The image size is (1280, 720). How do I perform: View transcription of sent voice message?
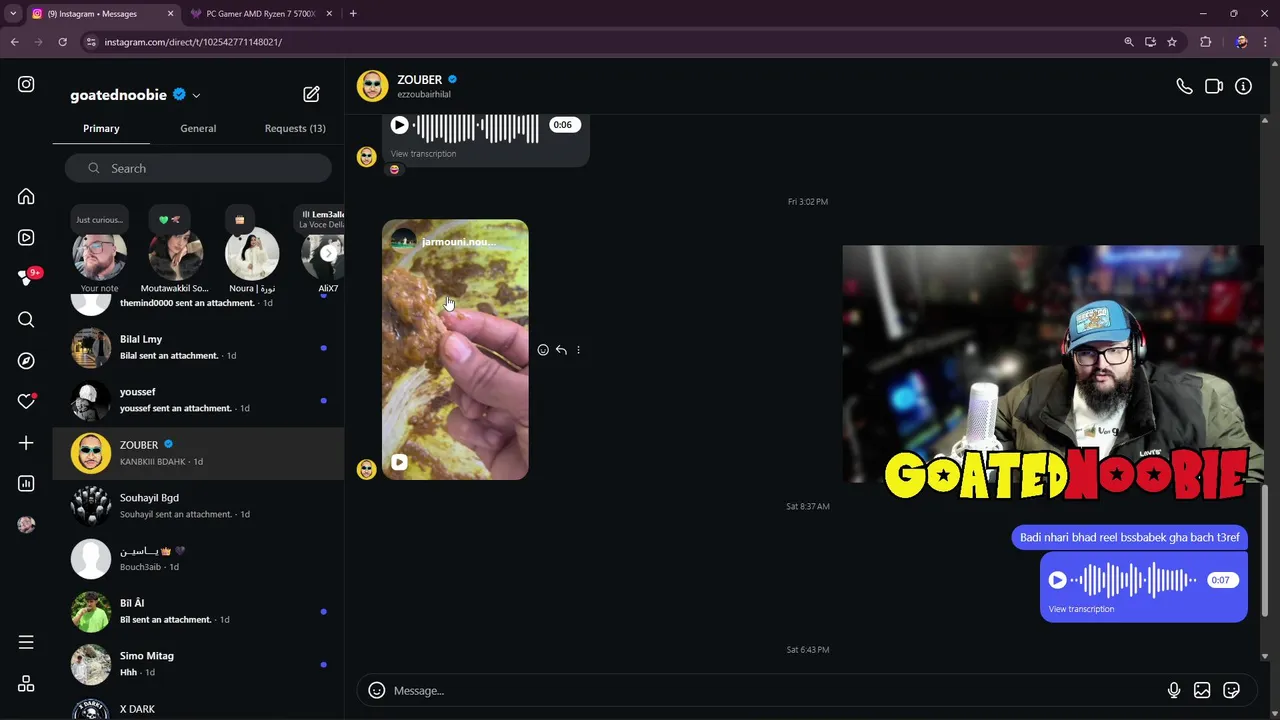(1081, 609)
